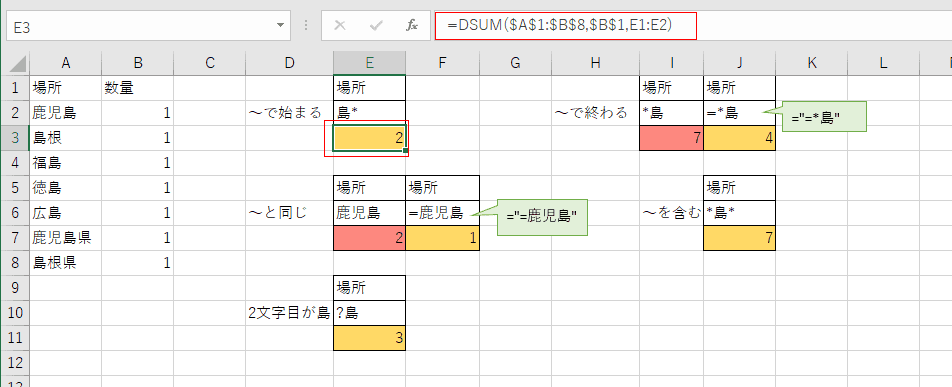Select row 3 header
Image resolution: width=952 pixels, height=387 pixels.
click(x=15, y=137)
